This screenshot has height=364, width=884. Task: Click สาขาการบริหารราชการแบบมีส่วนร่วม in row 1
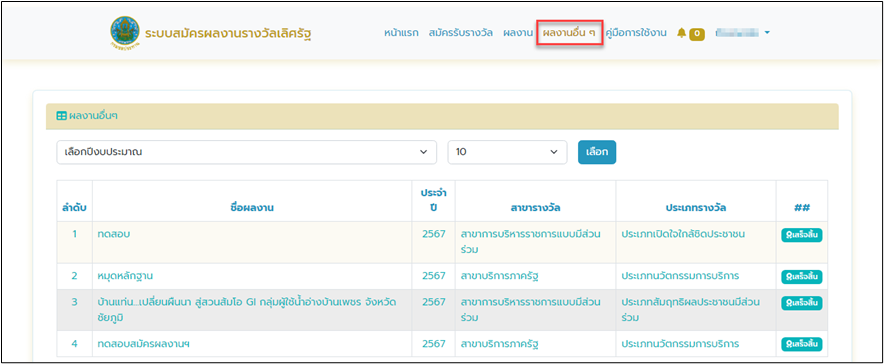[531, 241]
